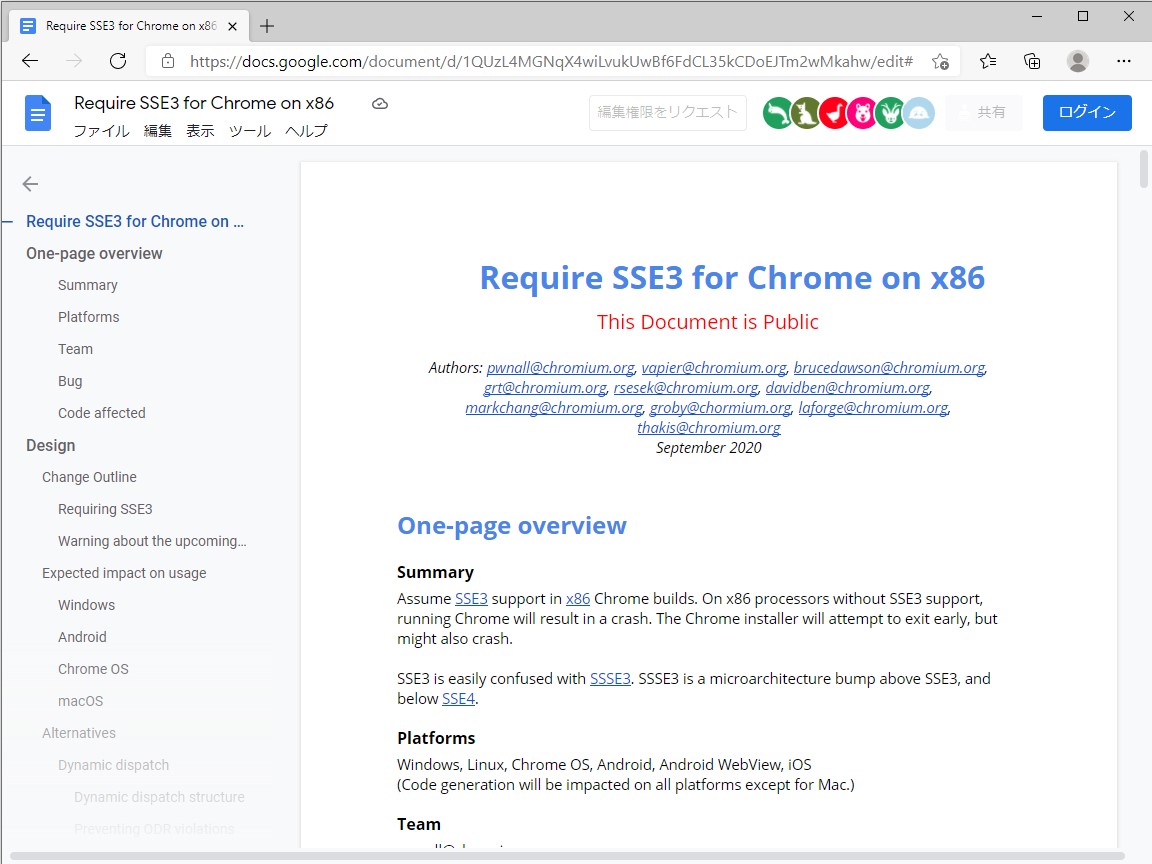Viewport: 1152px width, 864px height.
Task: Open the Google Docs home icon
Action: click(37, 113)
